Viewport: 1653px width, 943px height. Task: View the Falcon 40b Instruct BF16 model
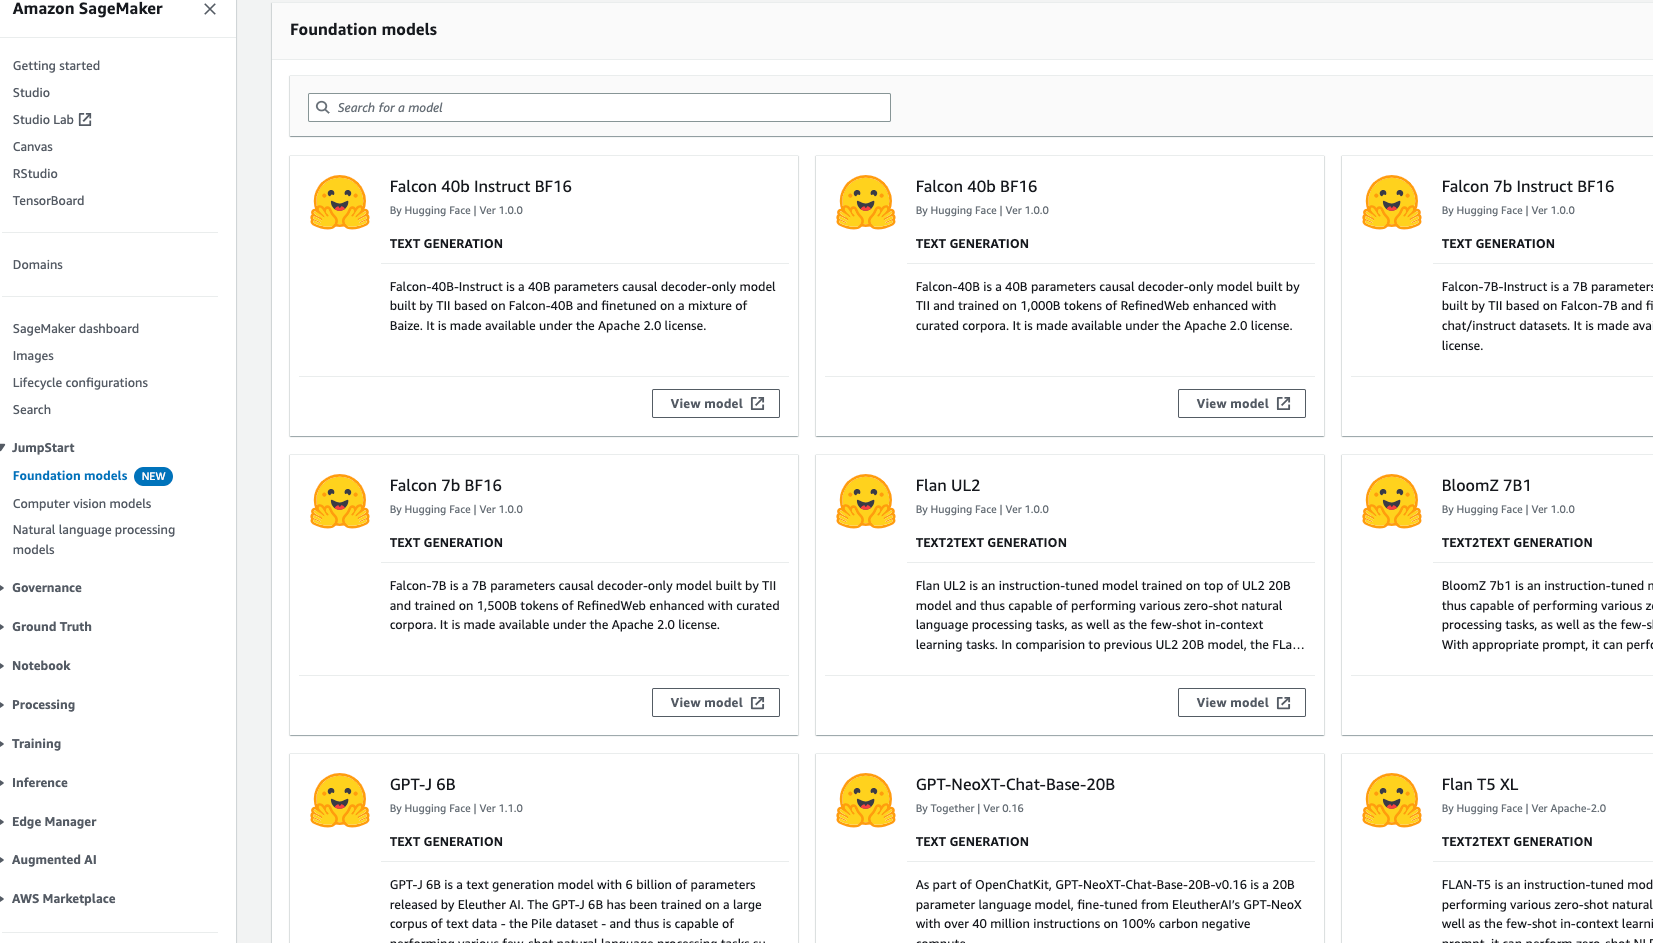pyautogui.click(x=716, y=404)
